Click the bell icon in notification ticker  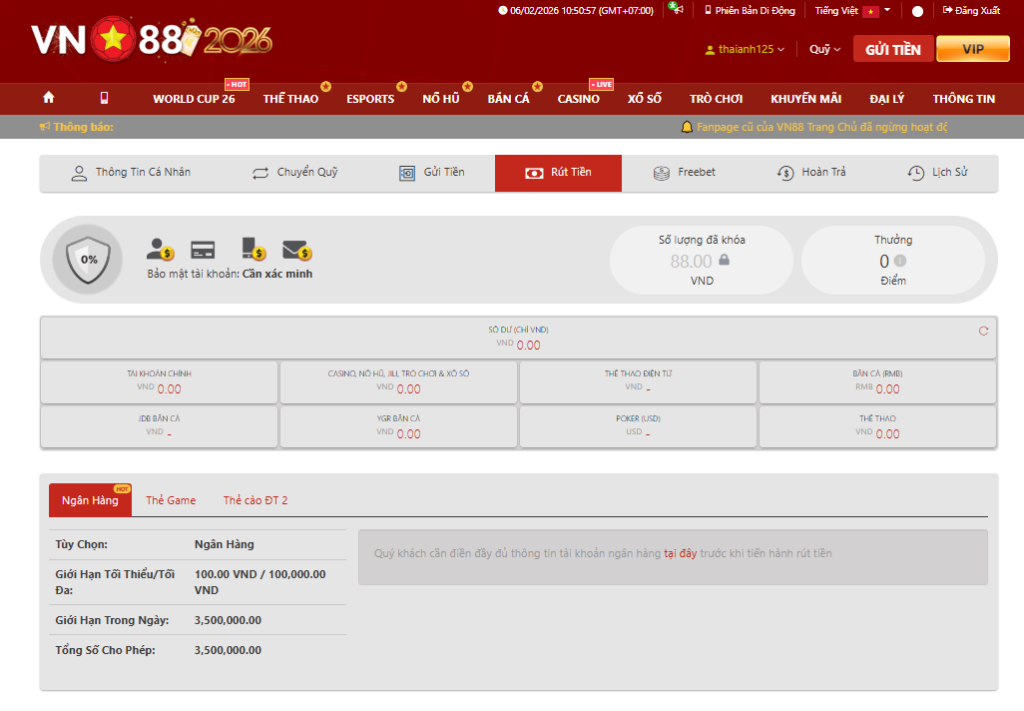686,127
